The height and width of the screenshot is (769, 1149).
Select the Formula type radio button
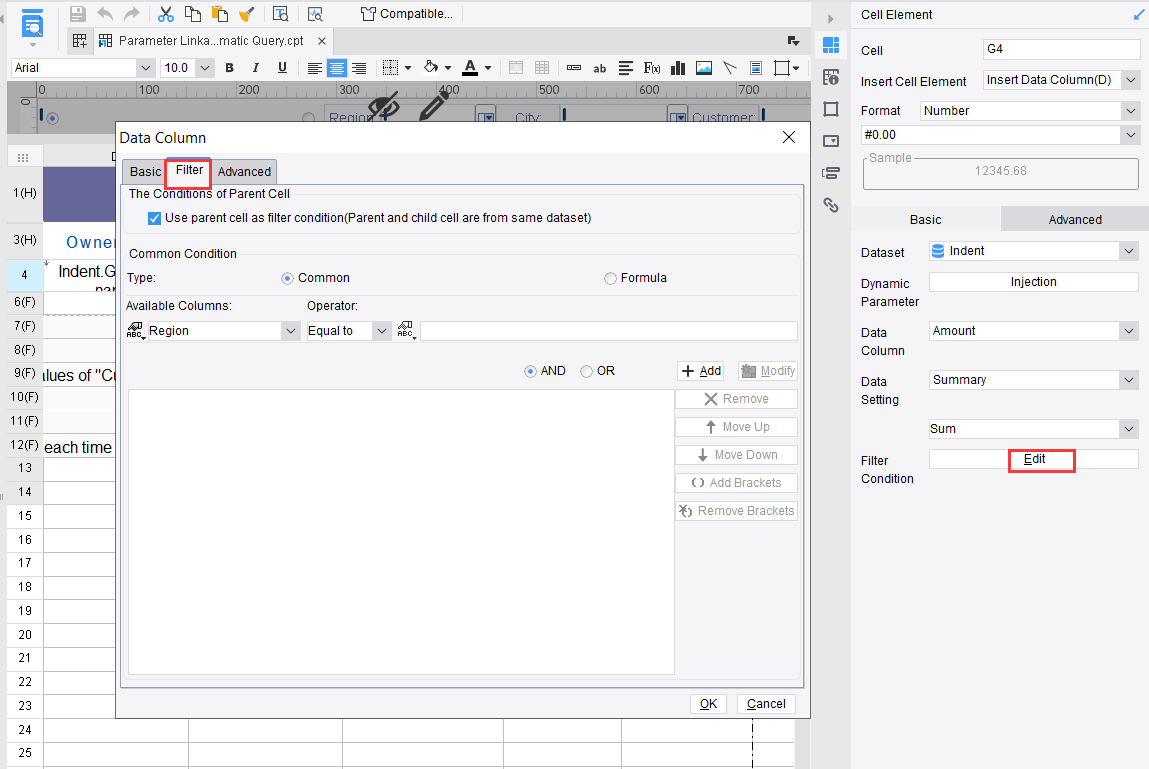coord(610,279)
